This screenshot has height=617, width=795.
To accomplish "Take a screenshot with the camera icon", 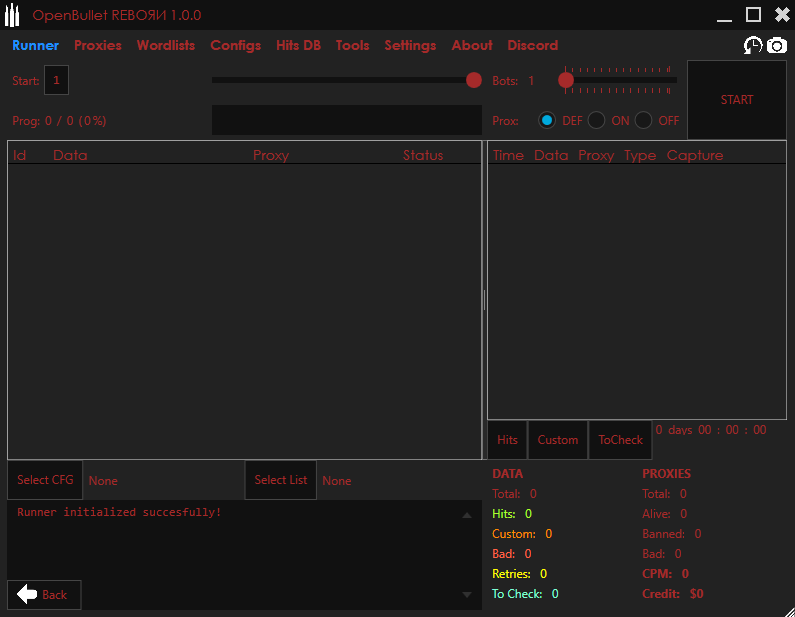I will point(776,46).
